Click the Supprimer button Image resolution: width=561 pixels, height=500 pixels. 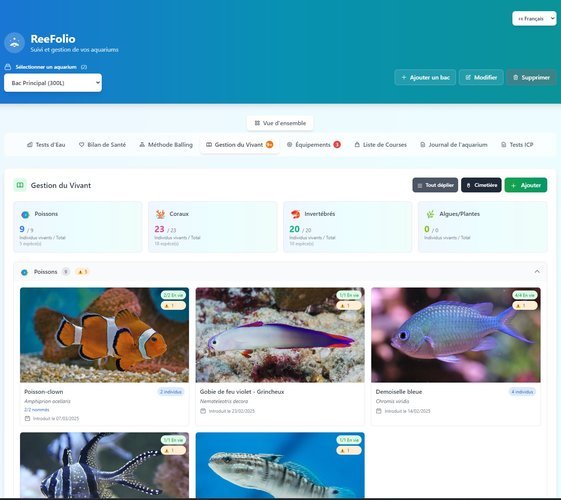tap(531, 77)
